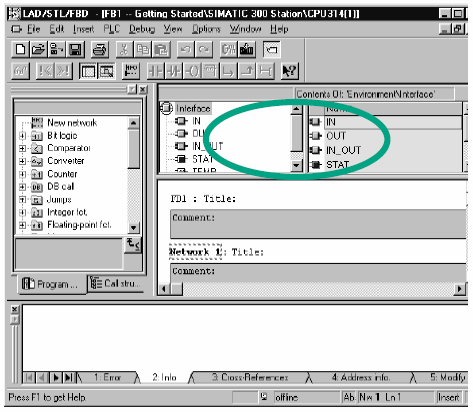Open the Window menu
Screen dimensions: 473x412
[245, 29]
